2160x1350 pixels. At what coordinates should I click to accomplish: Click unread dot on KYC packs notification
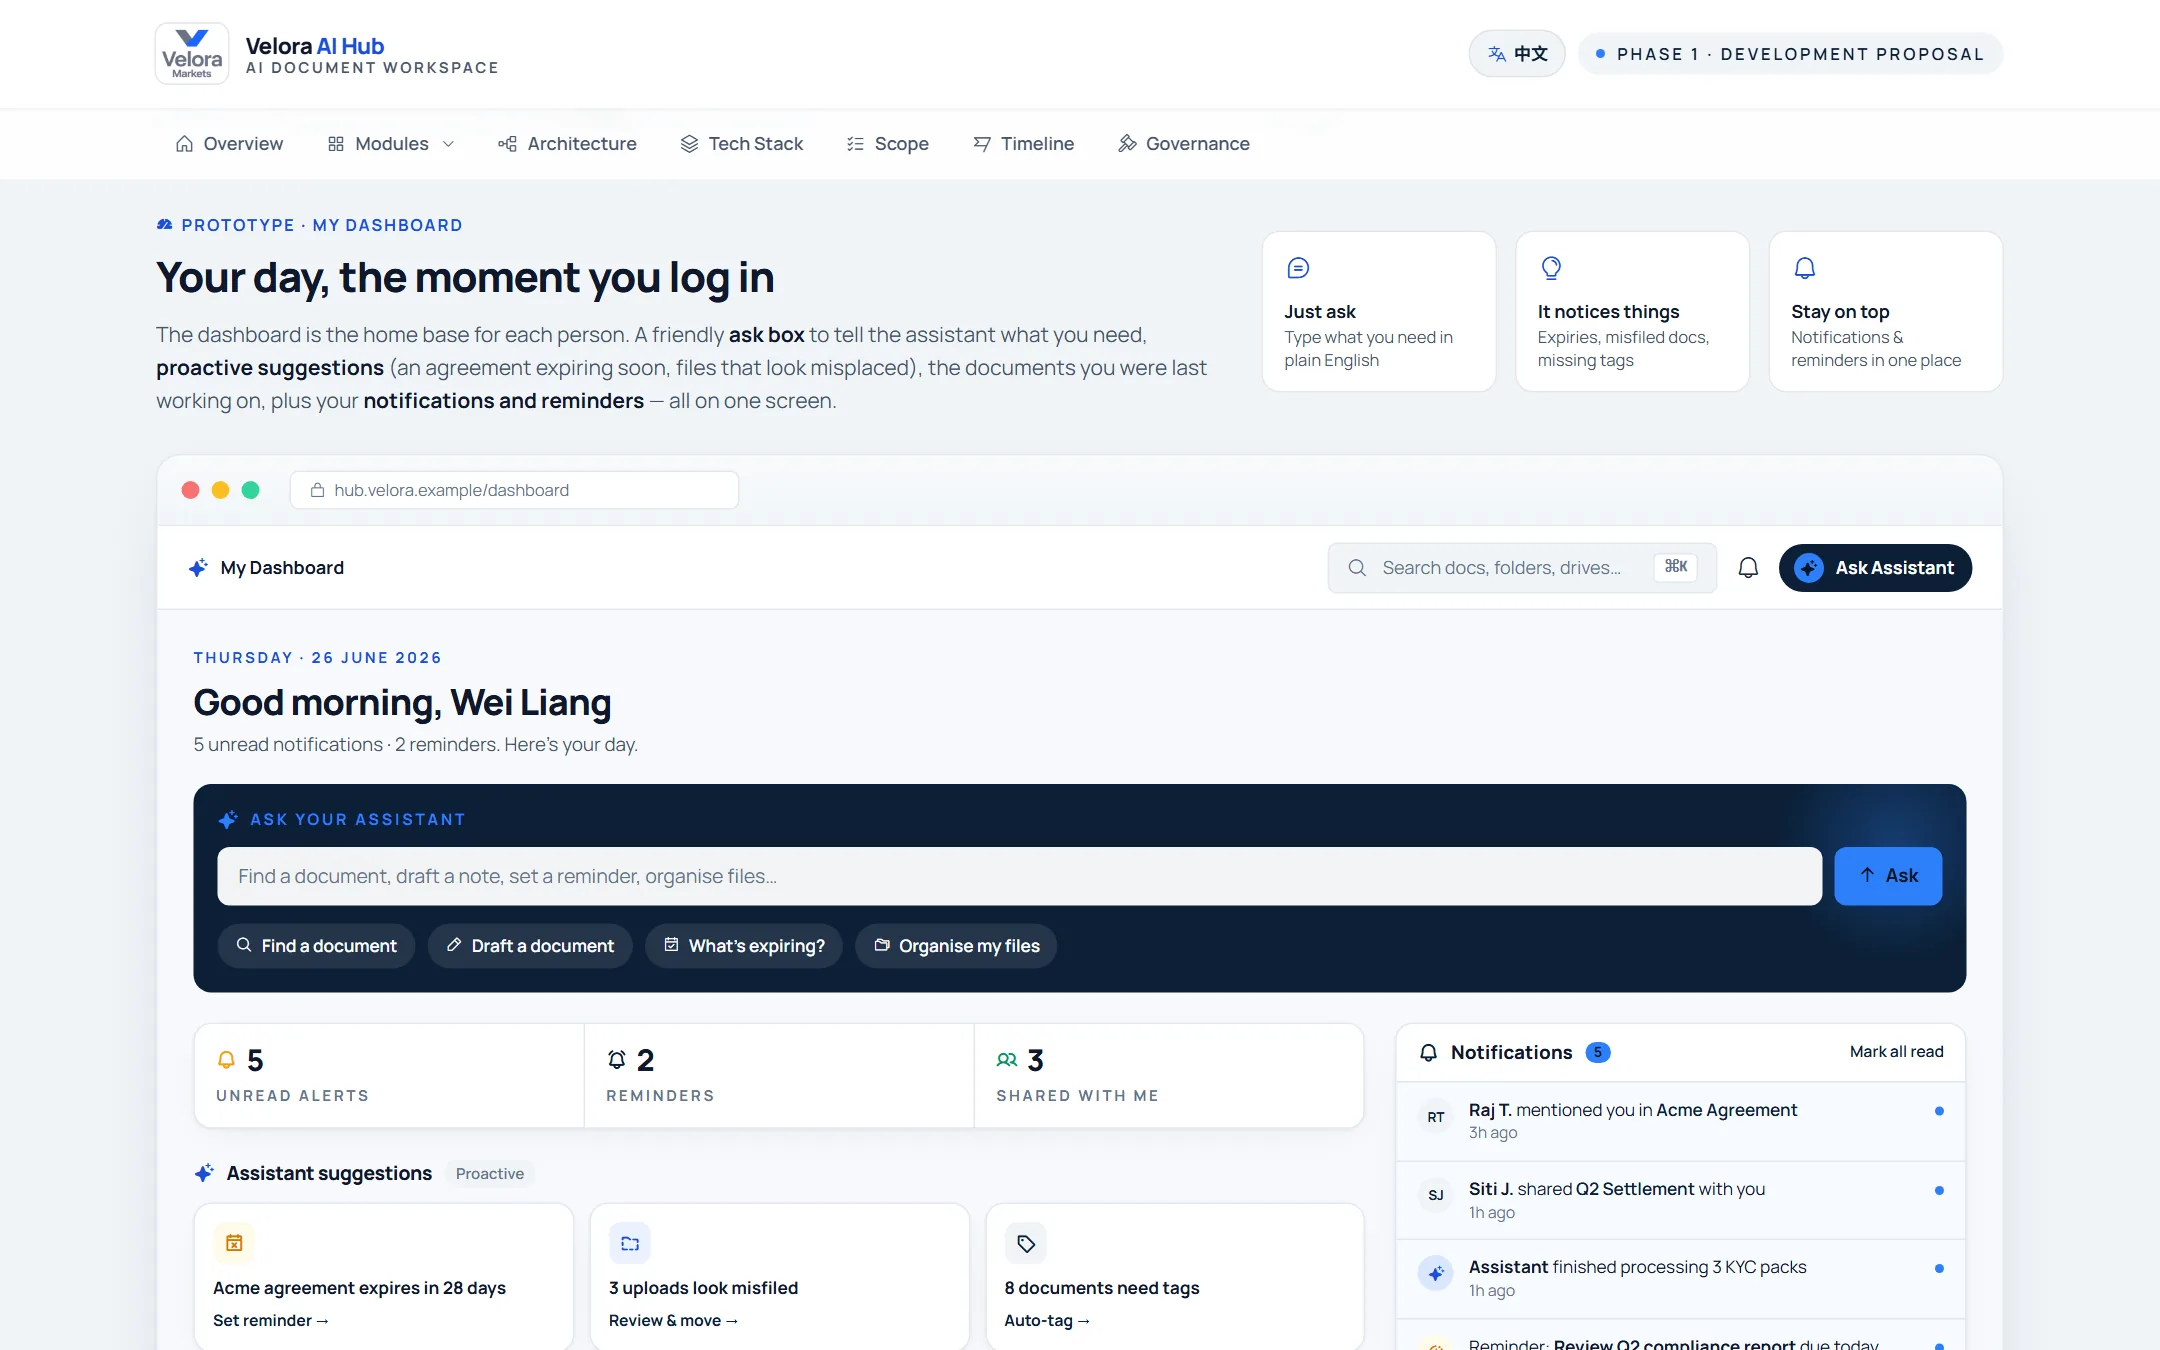[1939, 1268]
